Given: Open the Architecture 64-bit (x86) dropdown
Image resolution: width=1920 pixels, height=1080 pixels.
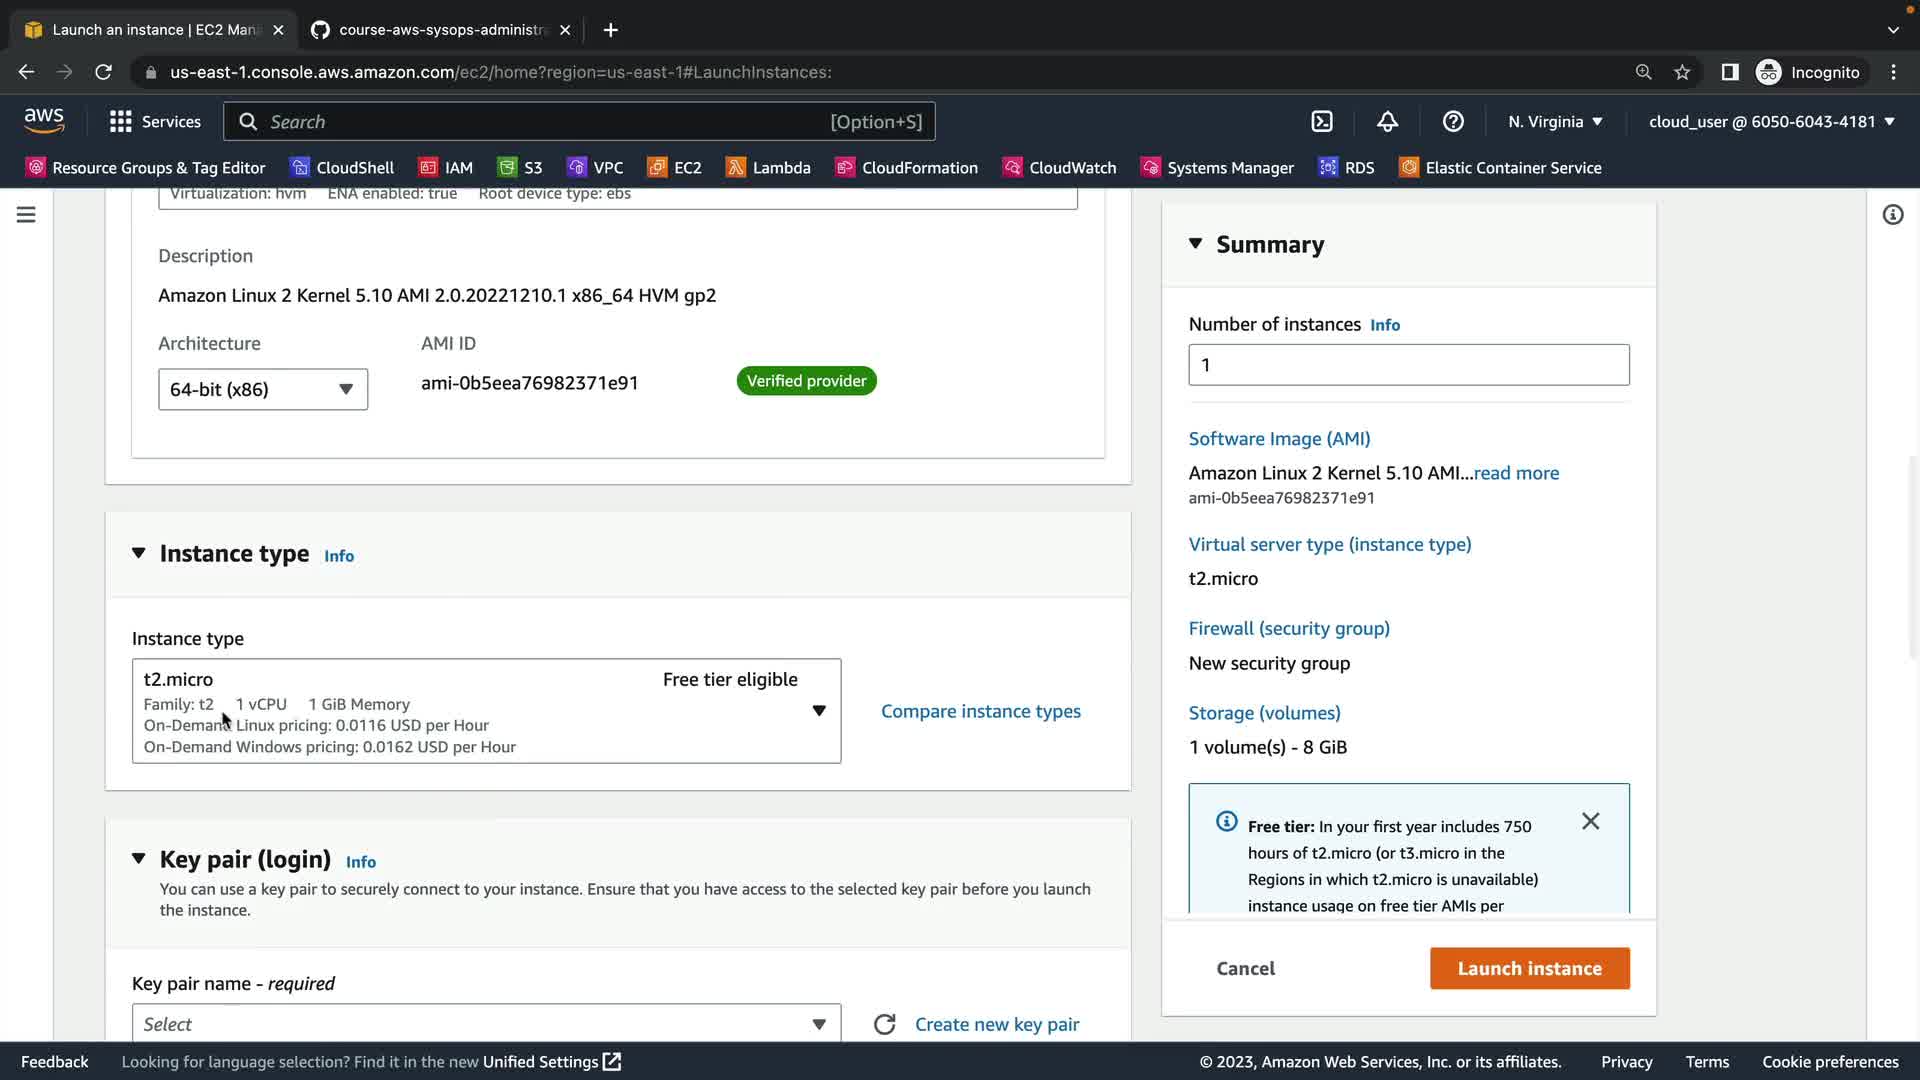Looking at the screenshot, I should tap(263, 389).
